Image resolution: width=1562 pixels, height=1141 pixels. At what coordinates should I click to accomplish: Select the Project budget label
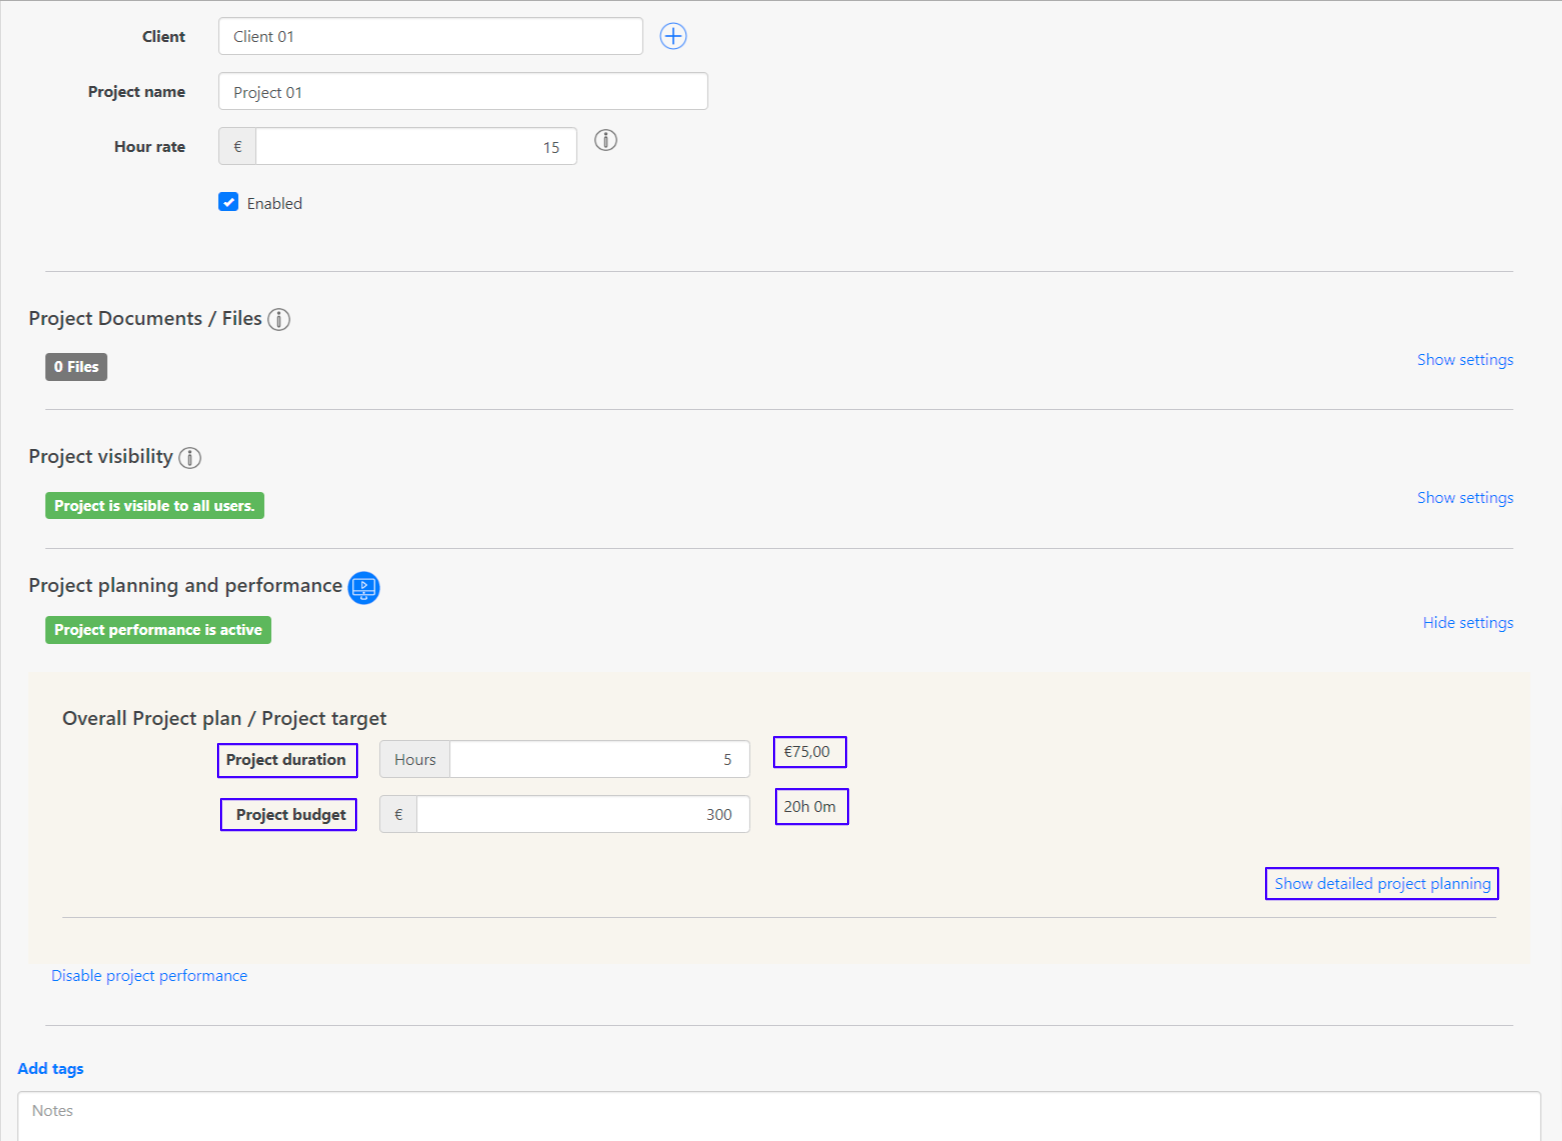(x=287, y=814)
